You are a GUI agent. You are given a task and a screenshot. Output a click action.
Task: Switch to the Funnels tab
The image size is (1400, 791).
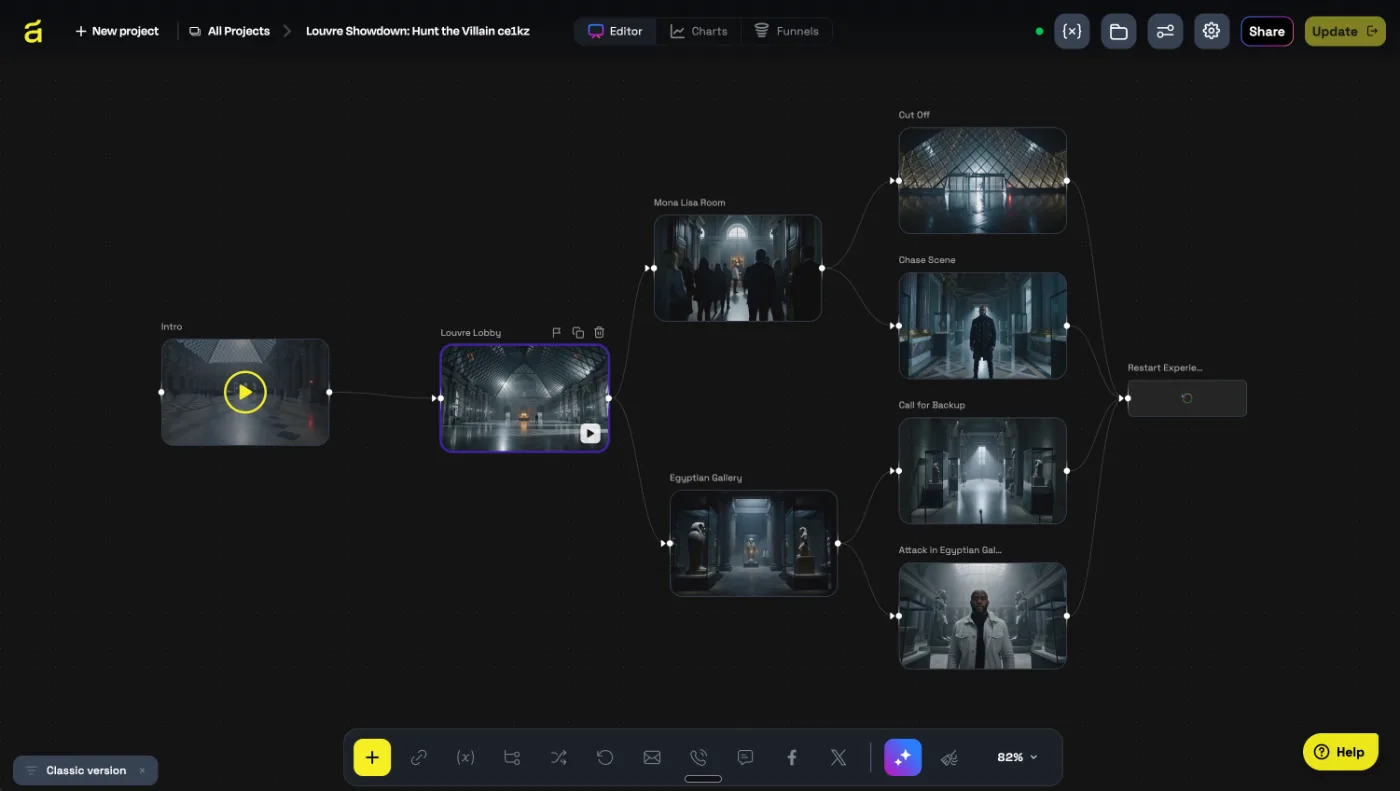click(x=786, y=31)
